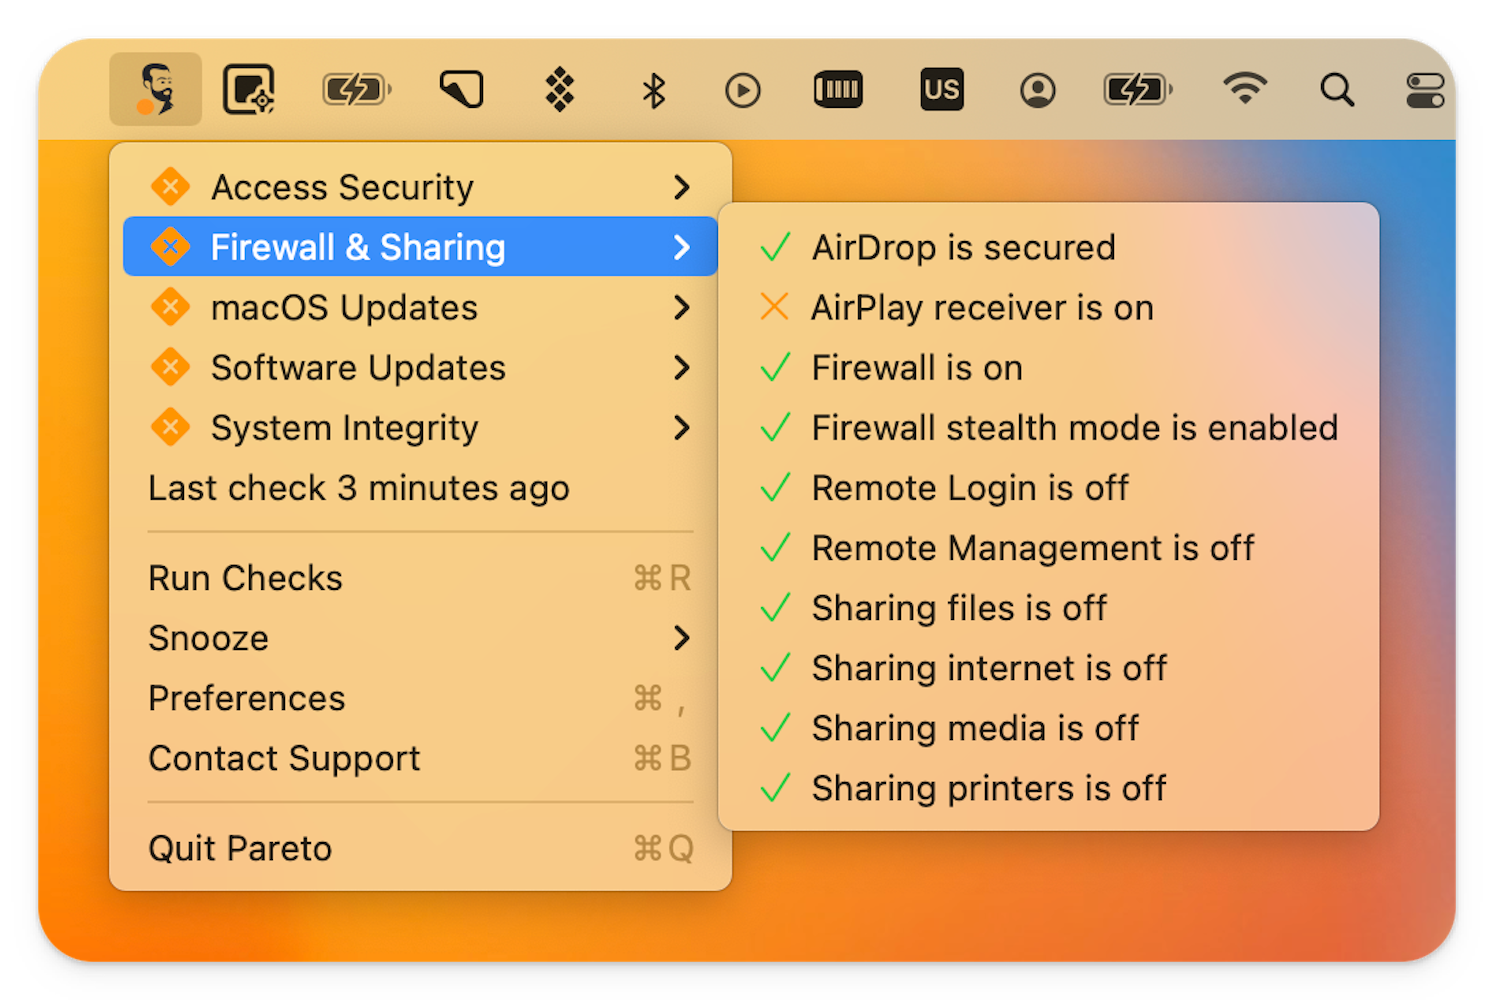
Task: Open the System Integrity submenu
Action: click(x=344, y=428)
